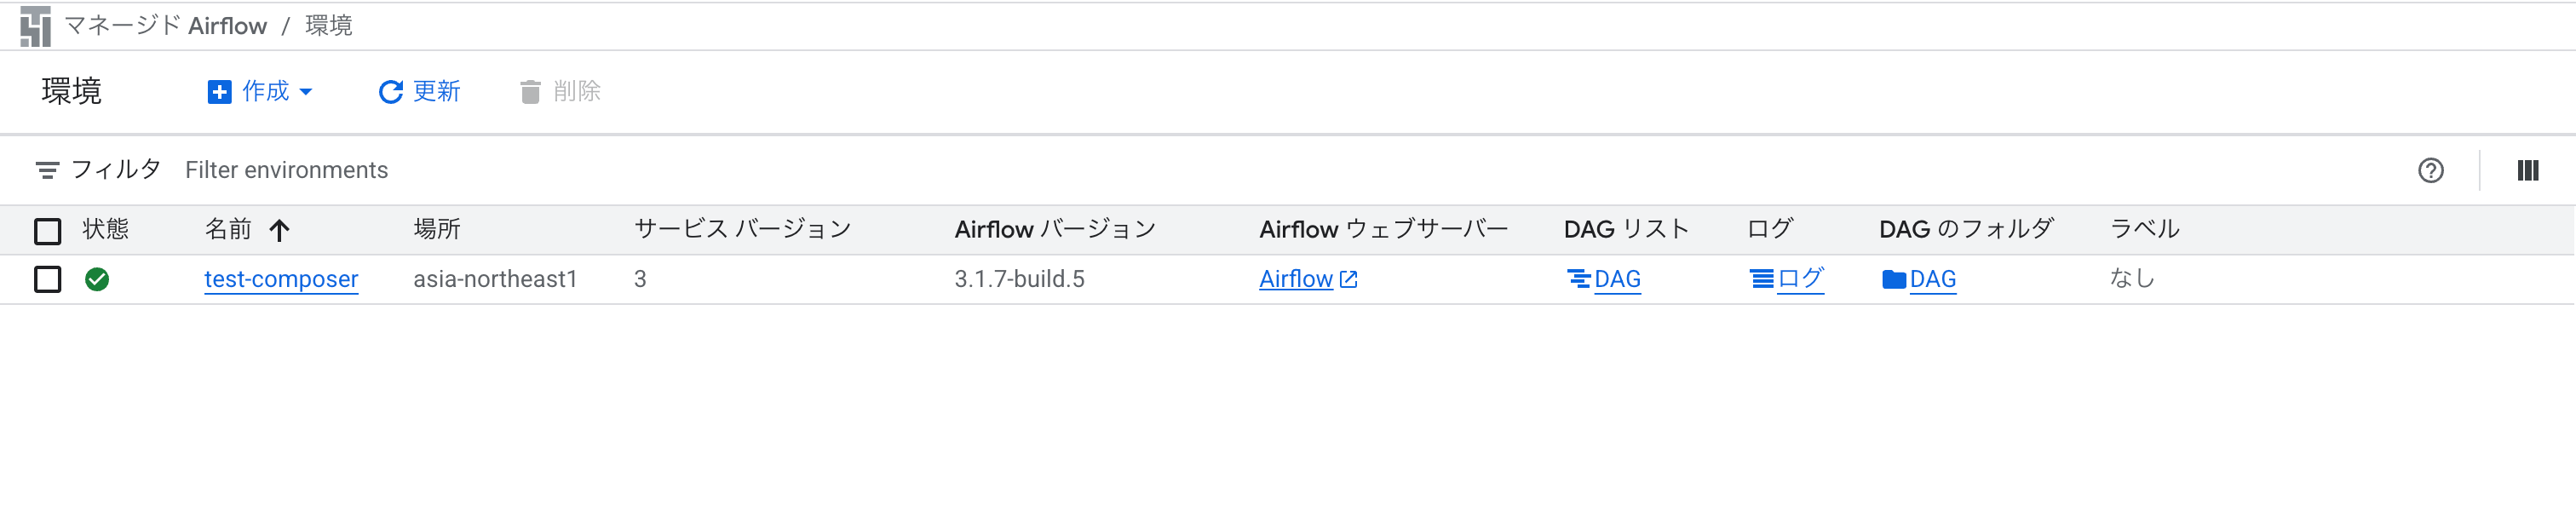
Task: Check the select-all checkbox in table header
Action: [47, 231]
